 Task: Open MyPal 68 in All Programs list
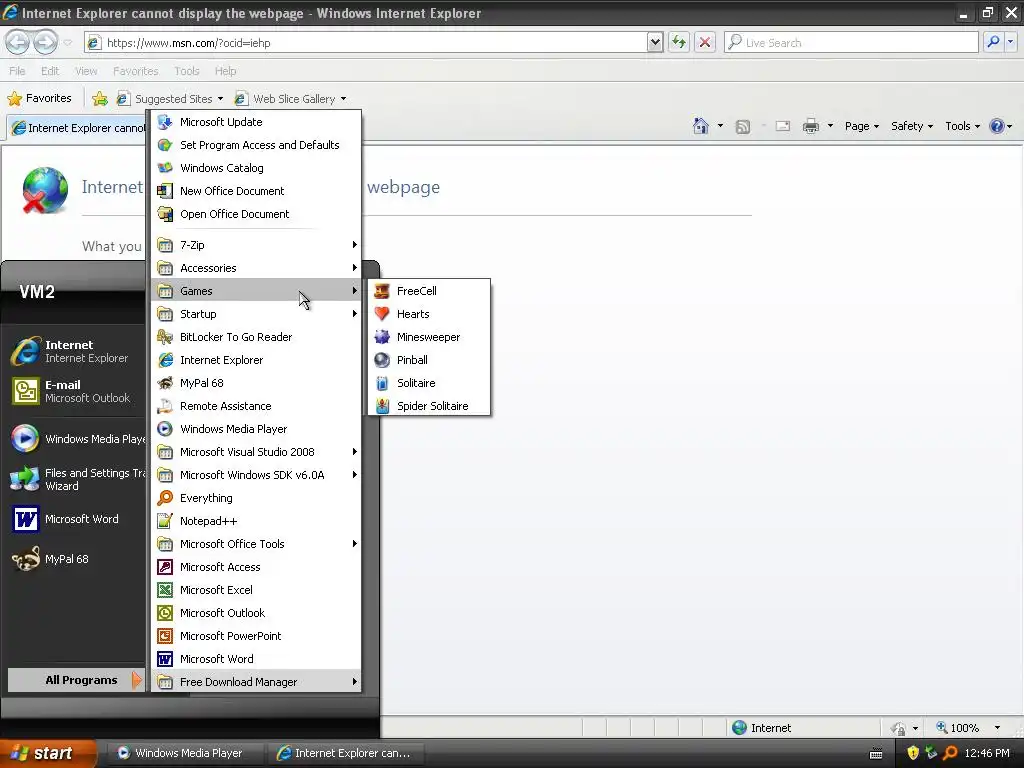pos(256,383)
